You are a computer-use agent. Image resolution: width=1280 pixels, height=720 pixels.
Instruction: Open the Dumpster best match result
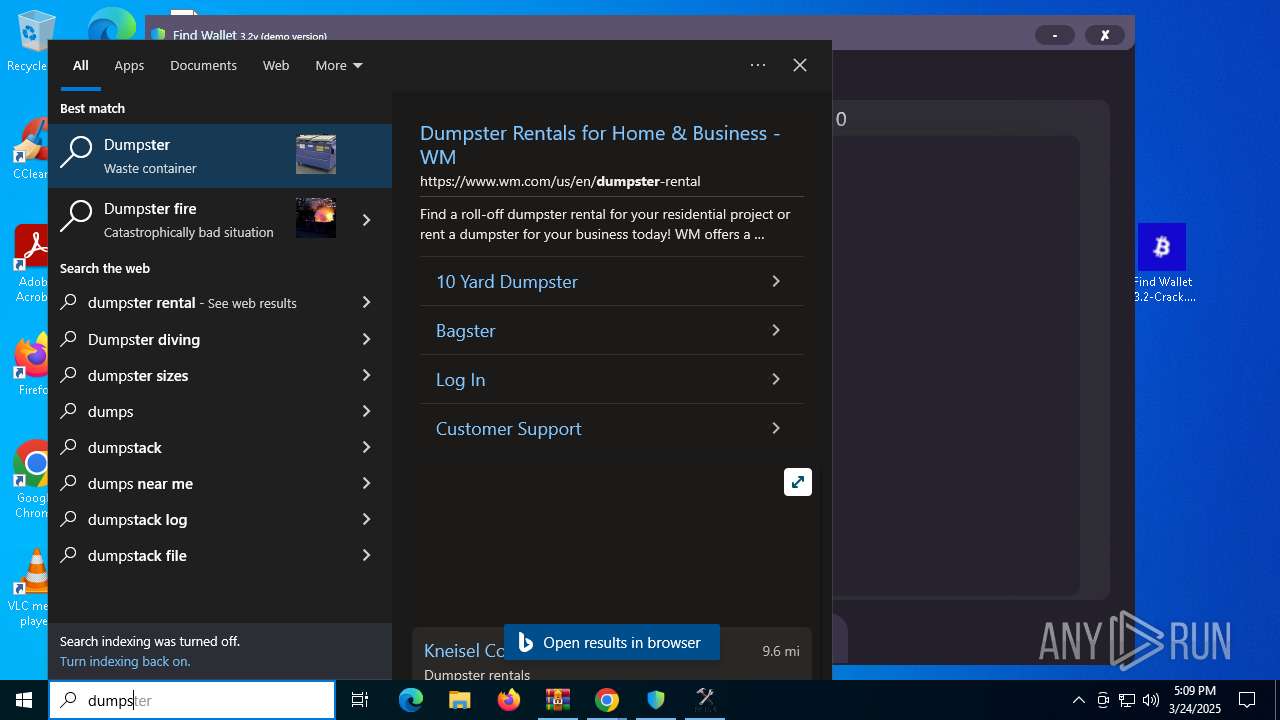tap(220, 156)
